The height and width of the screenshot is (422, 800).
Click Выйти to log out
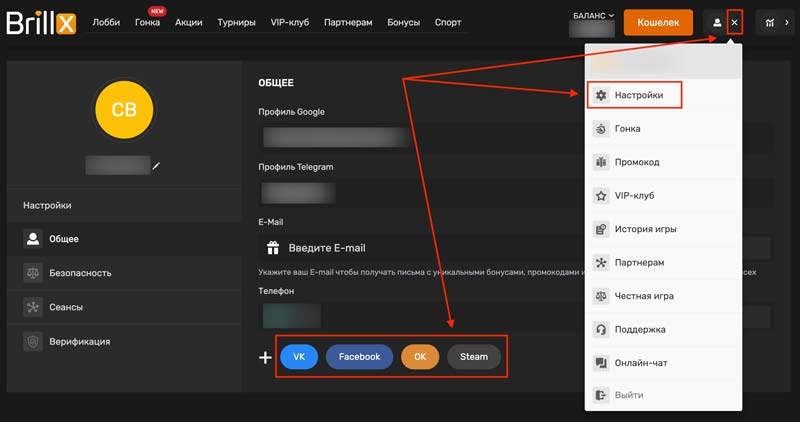click(x=628, y=395)
